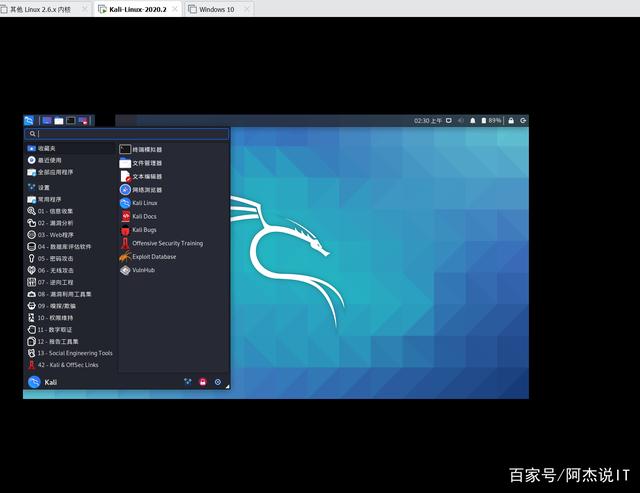This screenshot has height=493, width=640.
Task: Click the blue desktop launcher icon in the panel
Action: (47, 120)
